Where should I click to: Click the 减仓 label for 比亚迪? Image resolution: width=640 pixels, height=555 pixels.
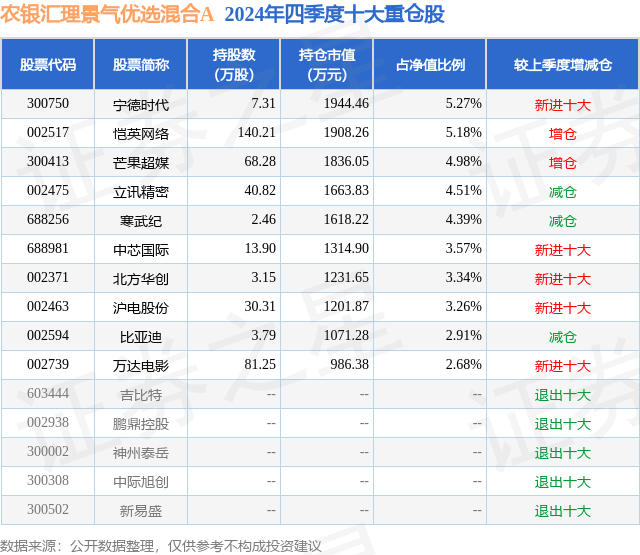(563, 337)
